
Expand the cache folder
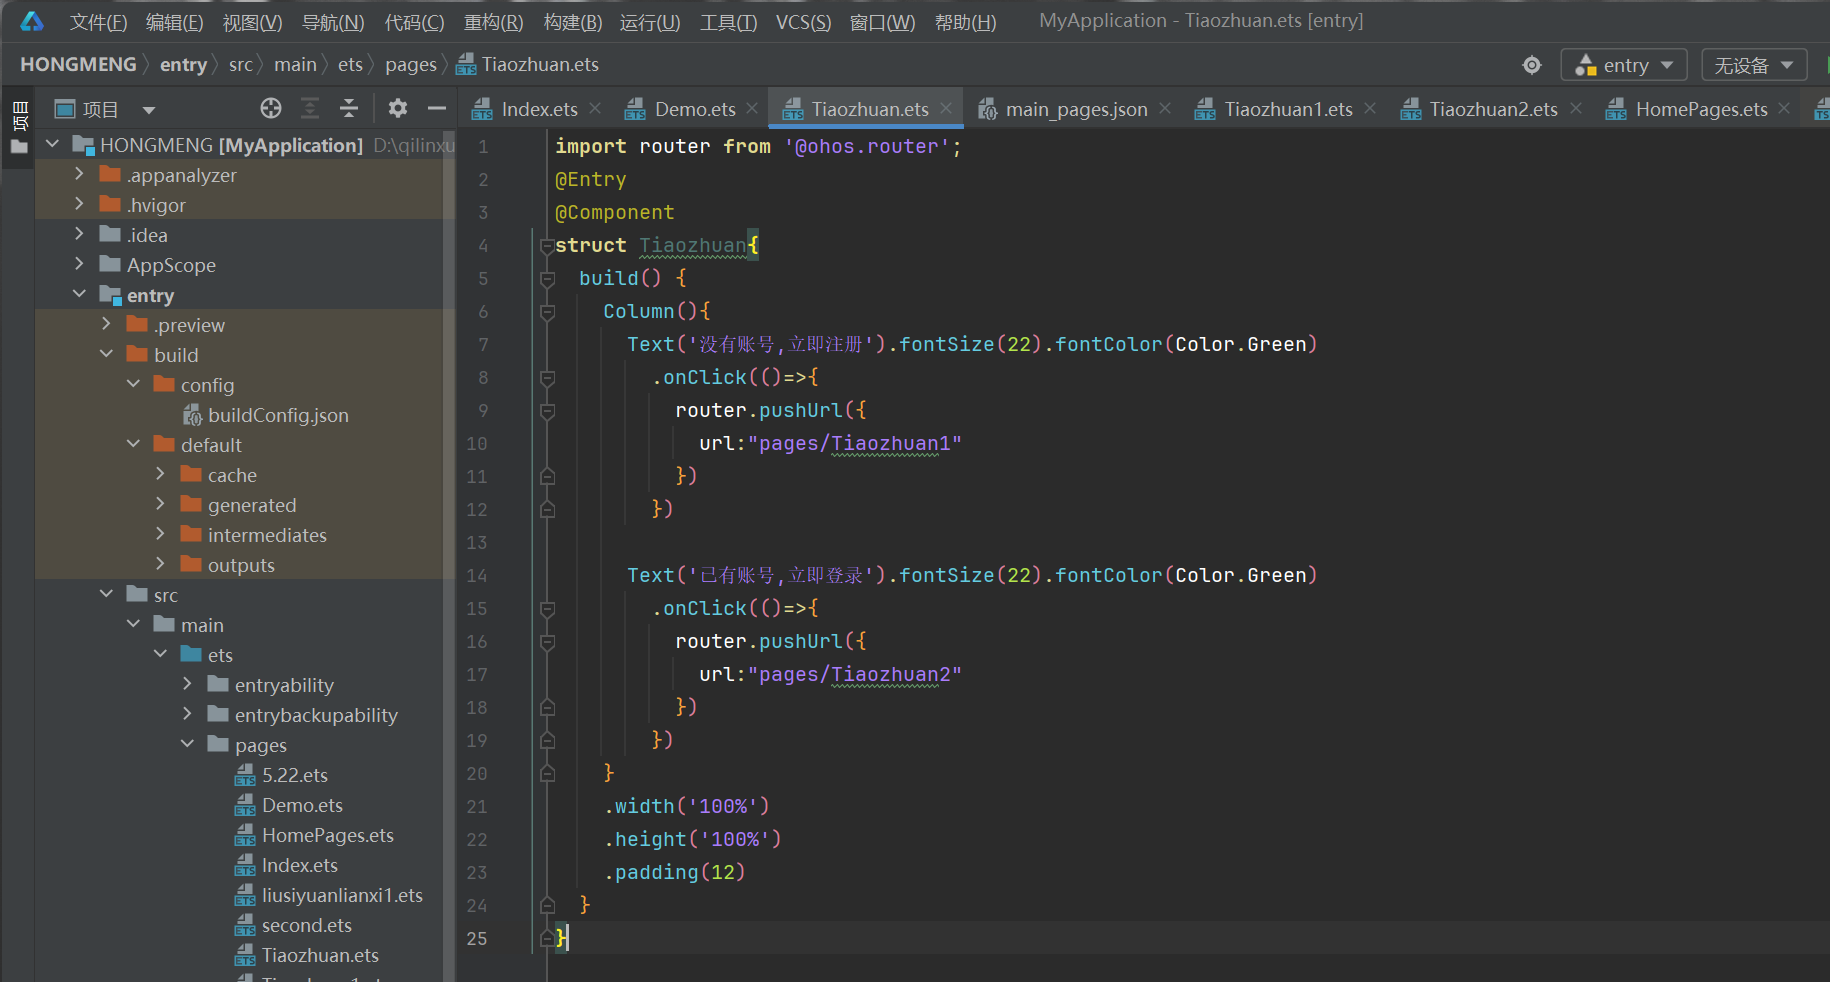pos(160,474)
